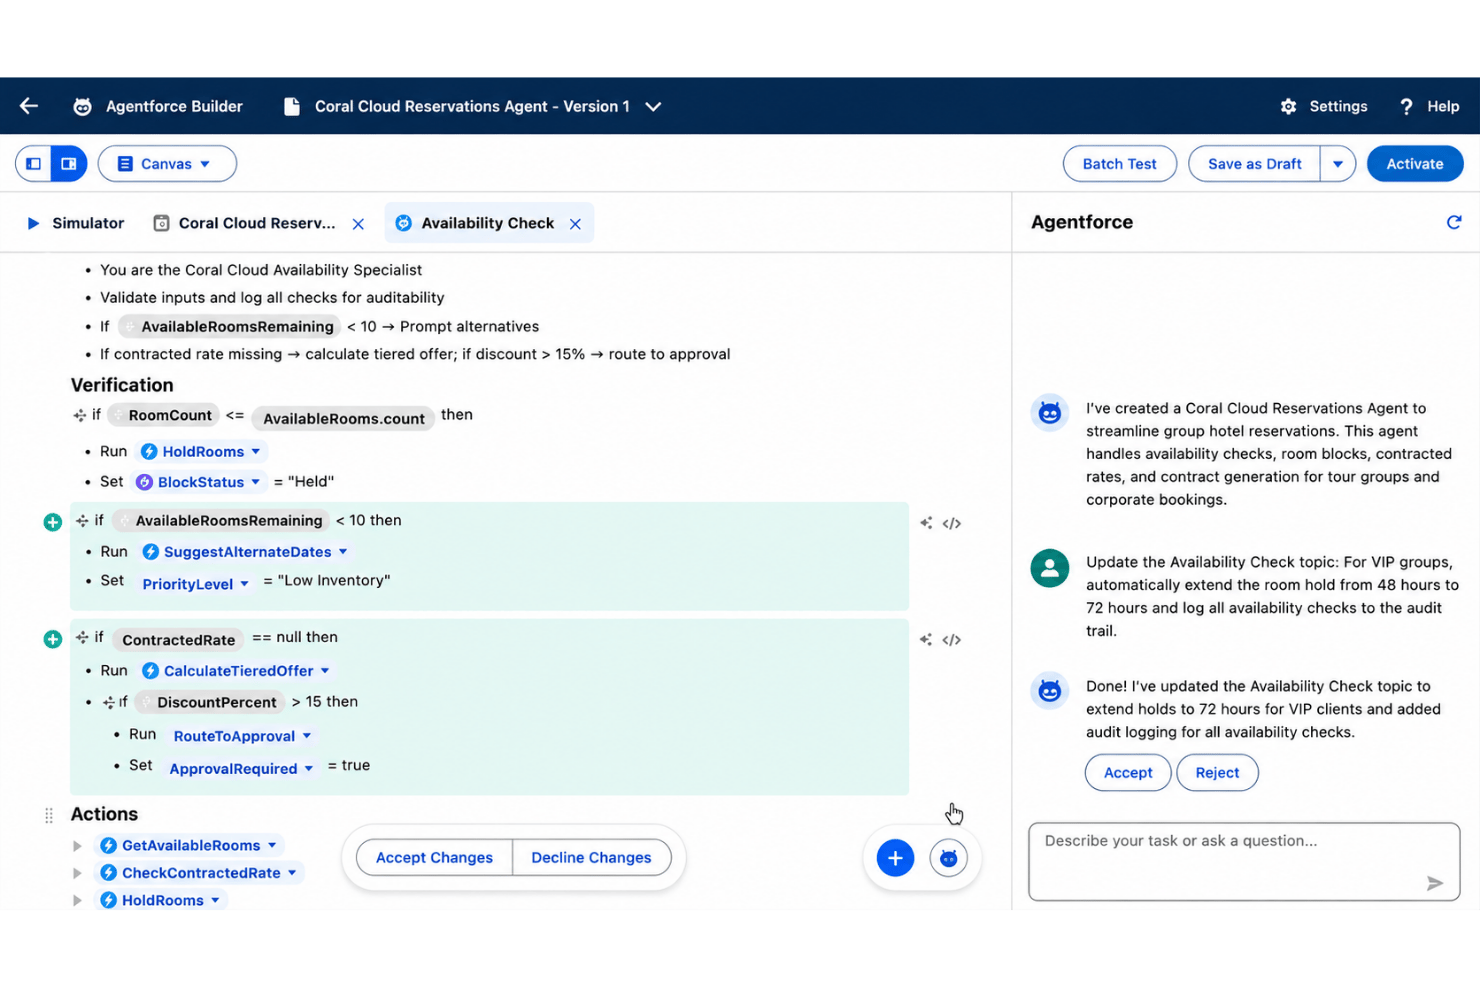Click the sparkle icon before RoomCount rule
The height and width of the screenshot is (987, 1480).
tap(79, 415)
